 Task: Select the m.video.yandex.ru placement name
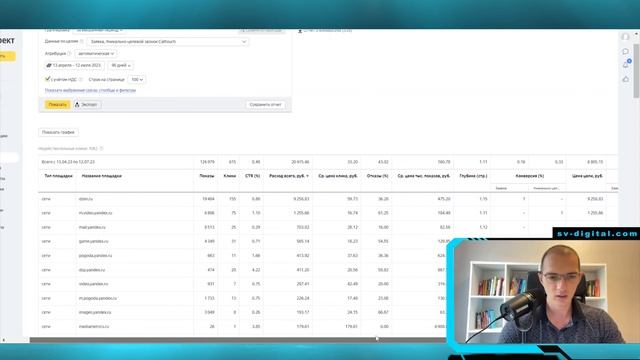click(x=95, y=213)
